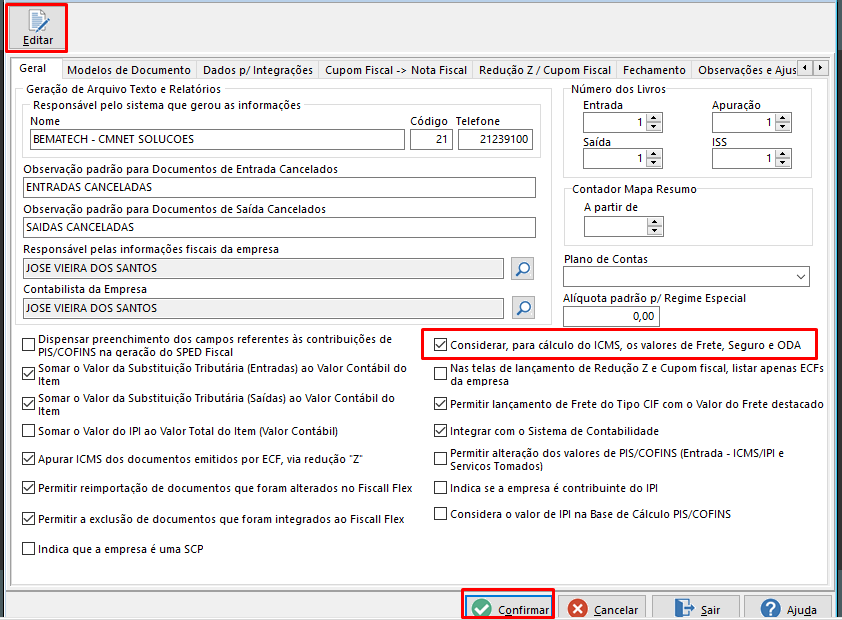
Task: Click the Entrada number field
Action: [x=615, y=122]
